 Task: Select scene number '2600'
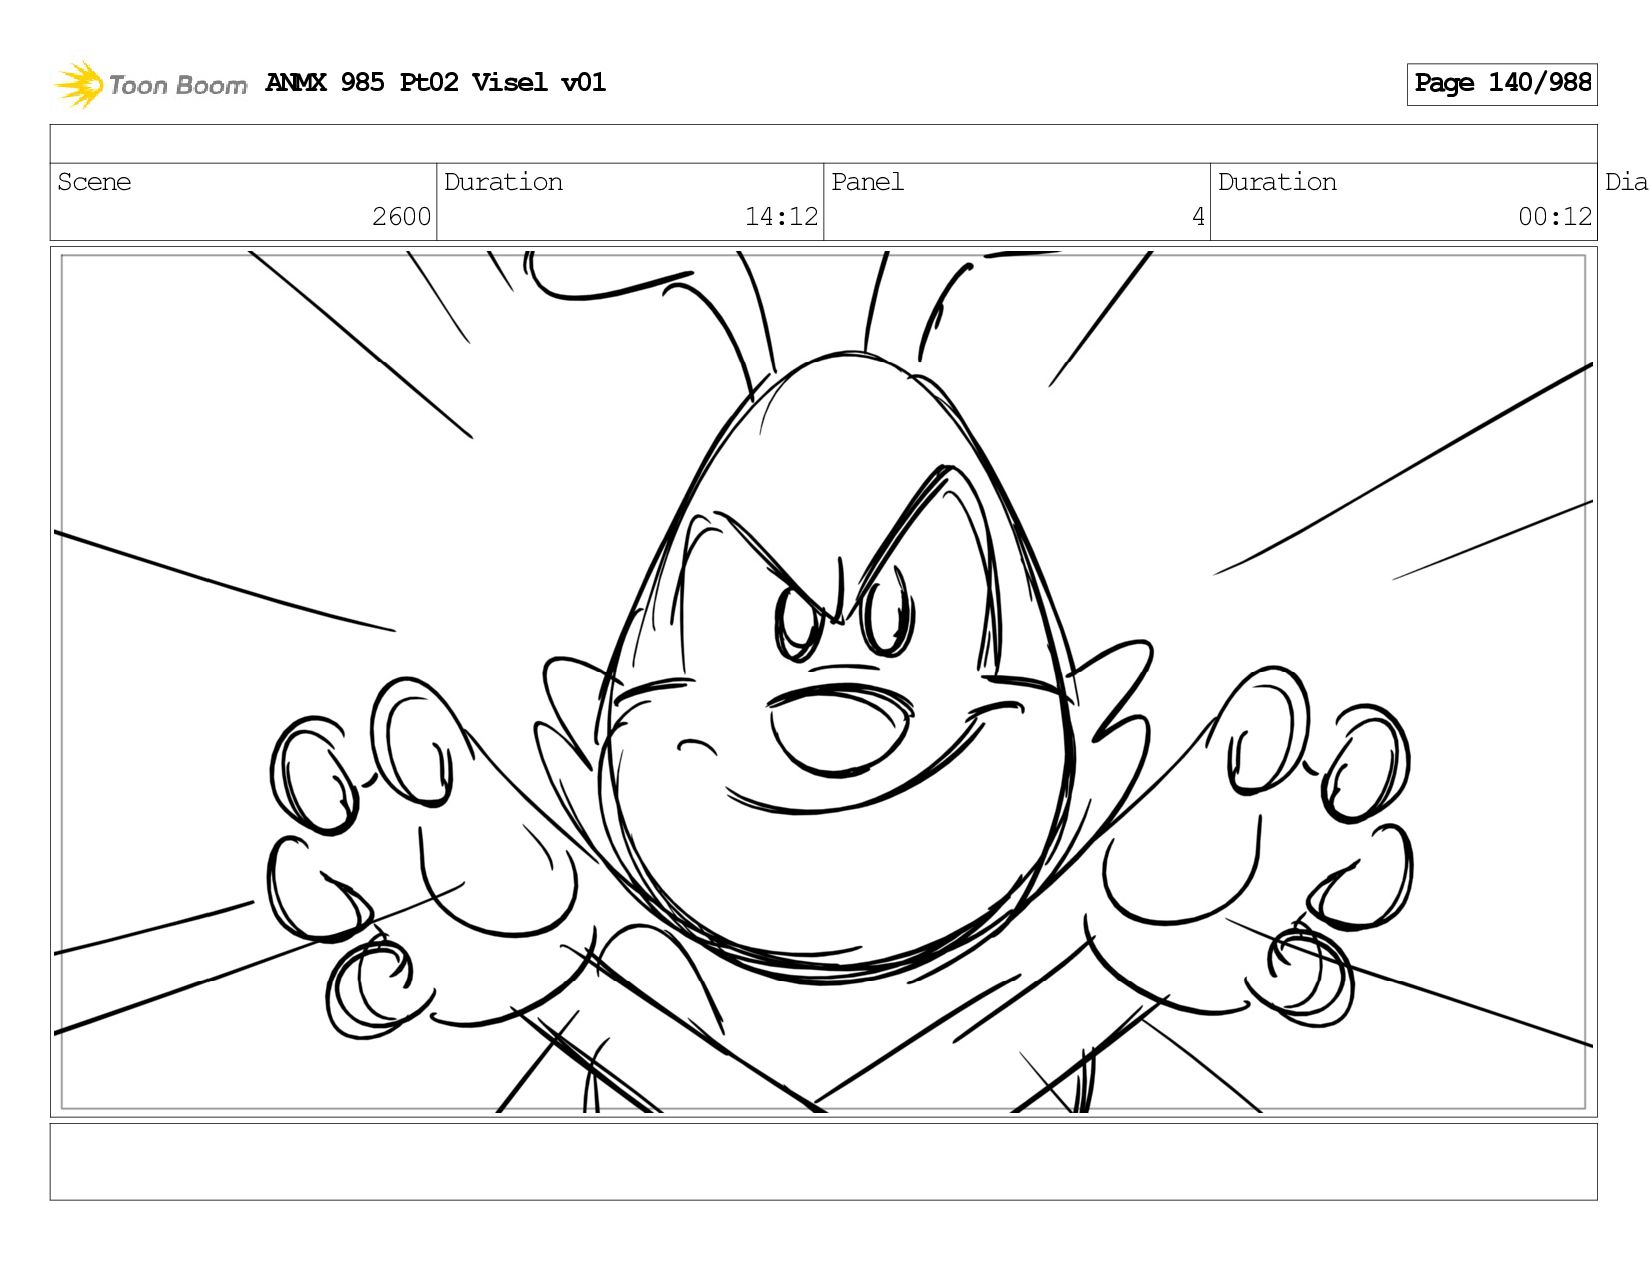[401, 216]
